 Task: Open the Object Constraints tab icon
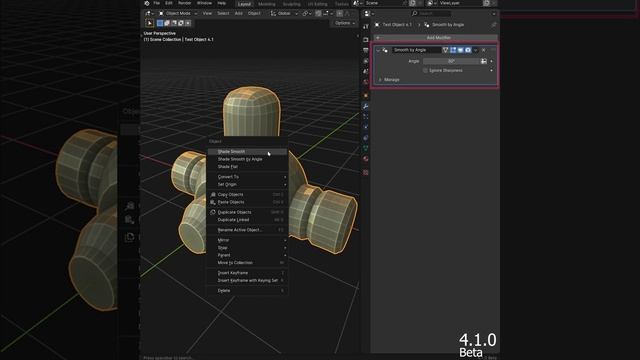(x=366, y=138)
